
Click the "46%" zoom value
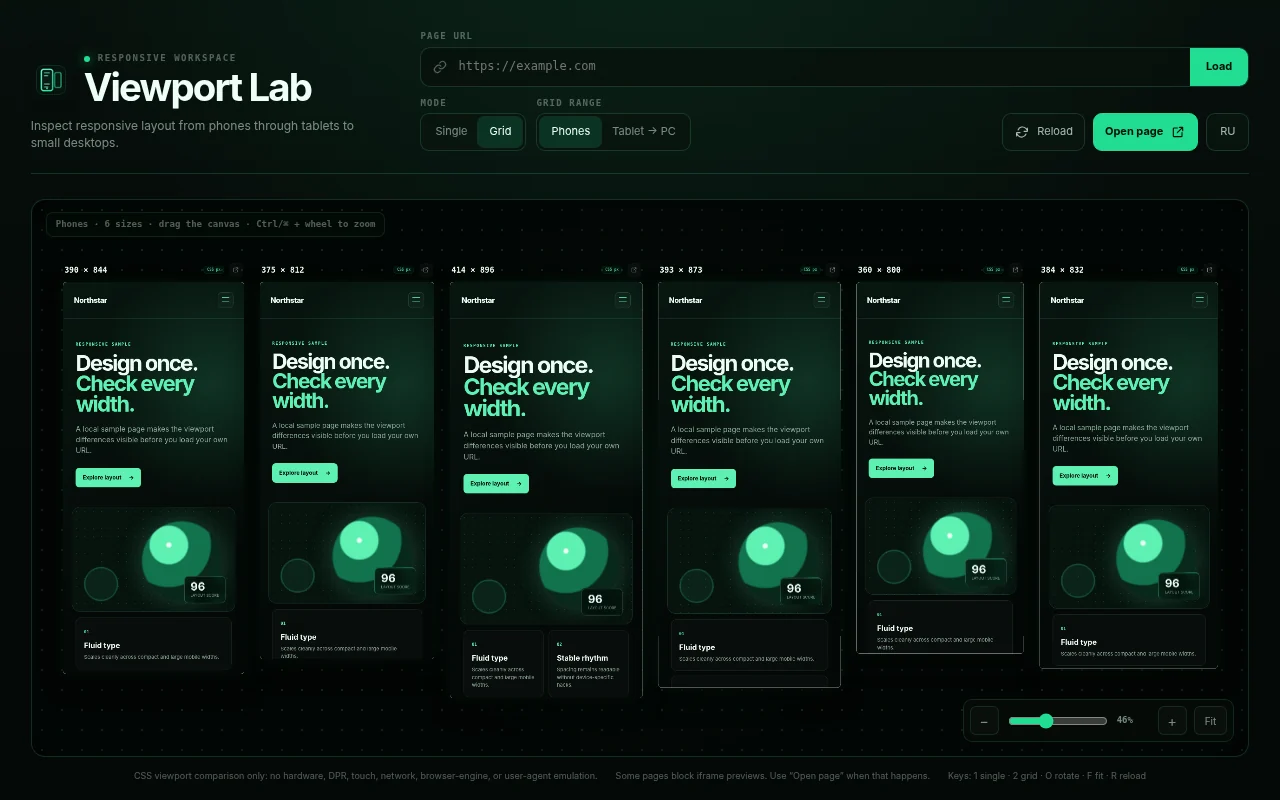coord(1125,720)
